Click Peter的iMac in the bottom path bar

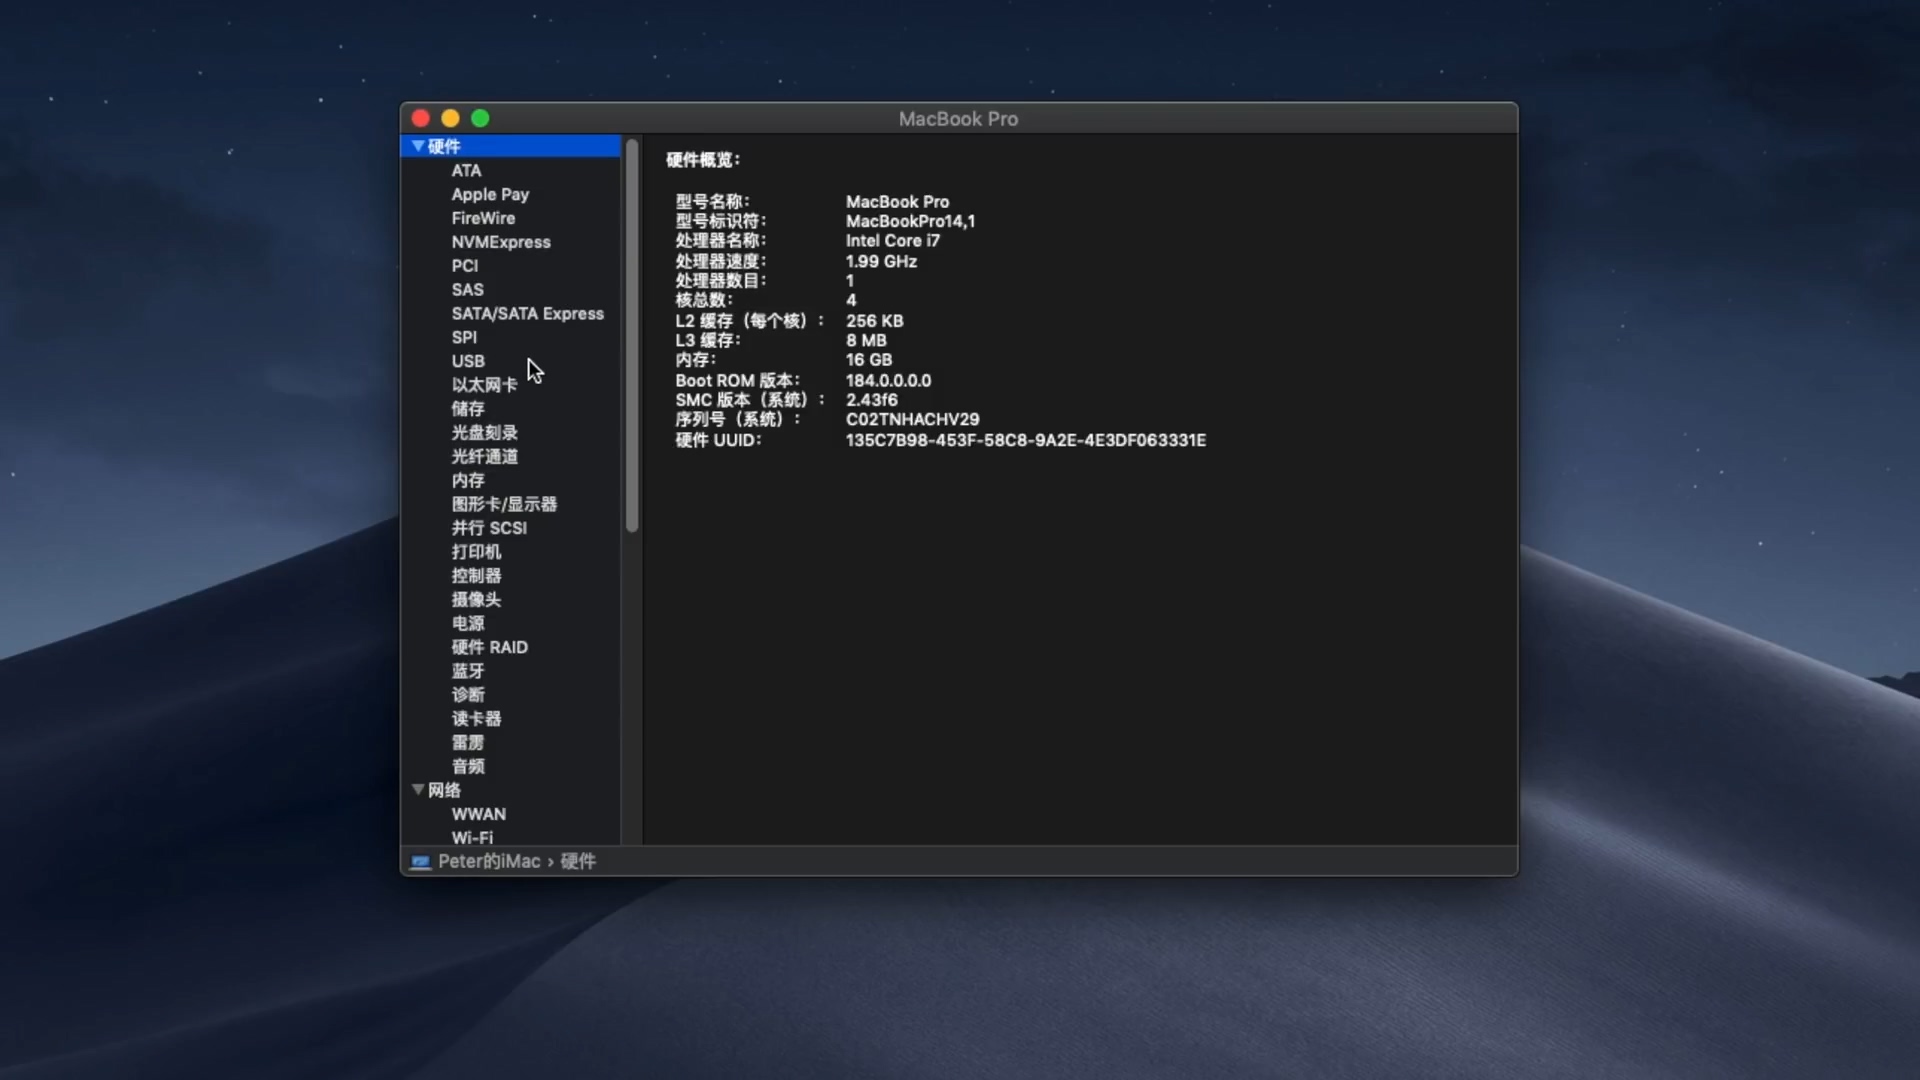[487, 861]
